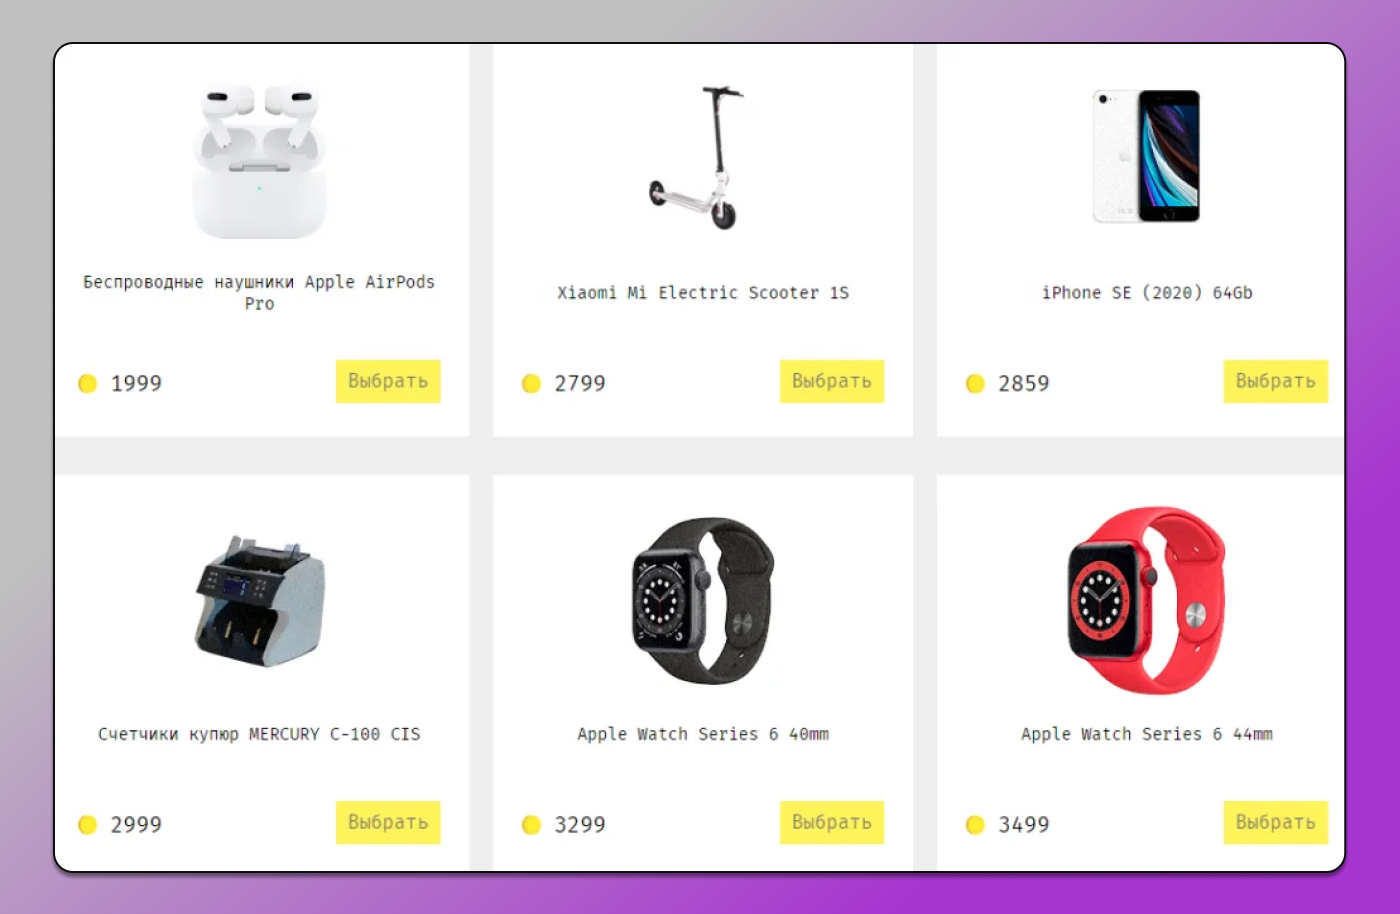Click the coin icon beside 3299
The width and height of the screenshot is (1400, 914).
pos(531,824)
